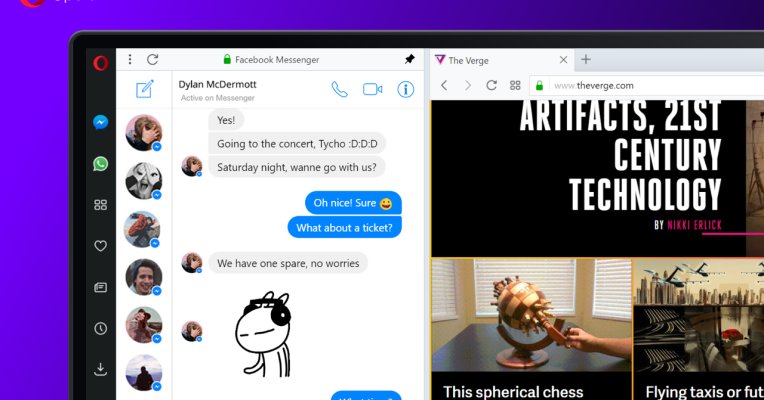
Task: Reload the Facebook Messenger panel
Action: coord(153,59)
